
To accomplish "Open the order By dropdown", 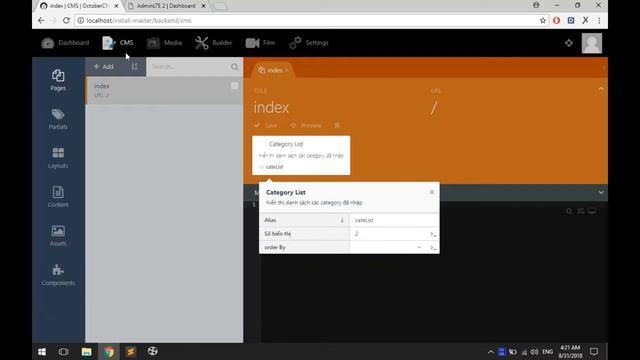I will point(387,247).
